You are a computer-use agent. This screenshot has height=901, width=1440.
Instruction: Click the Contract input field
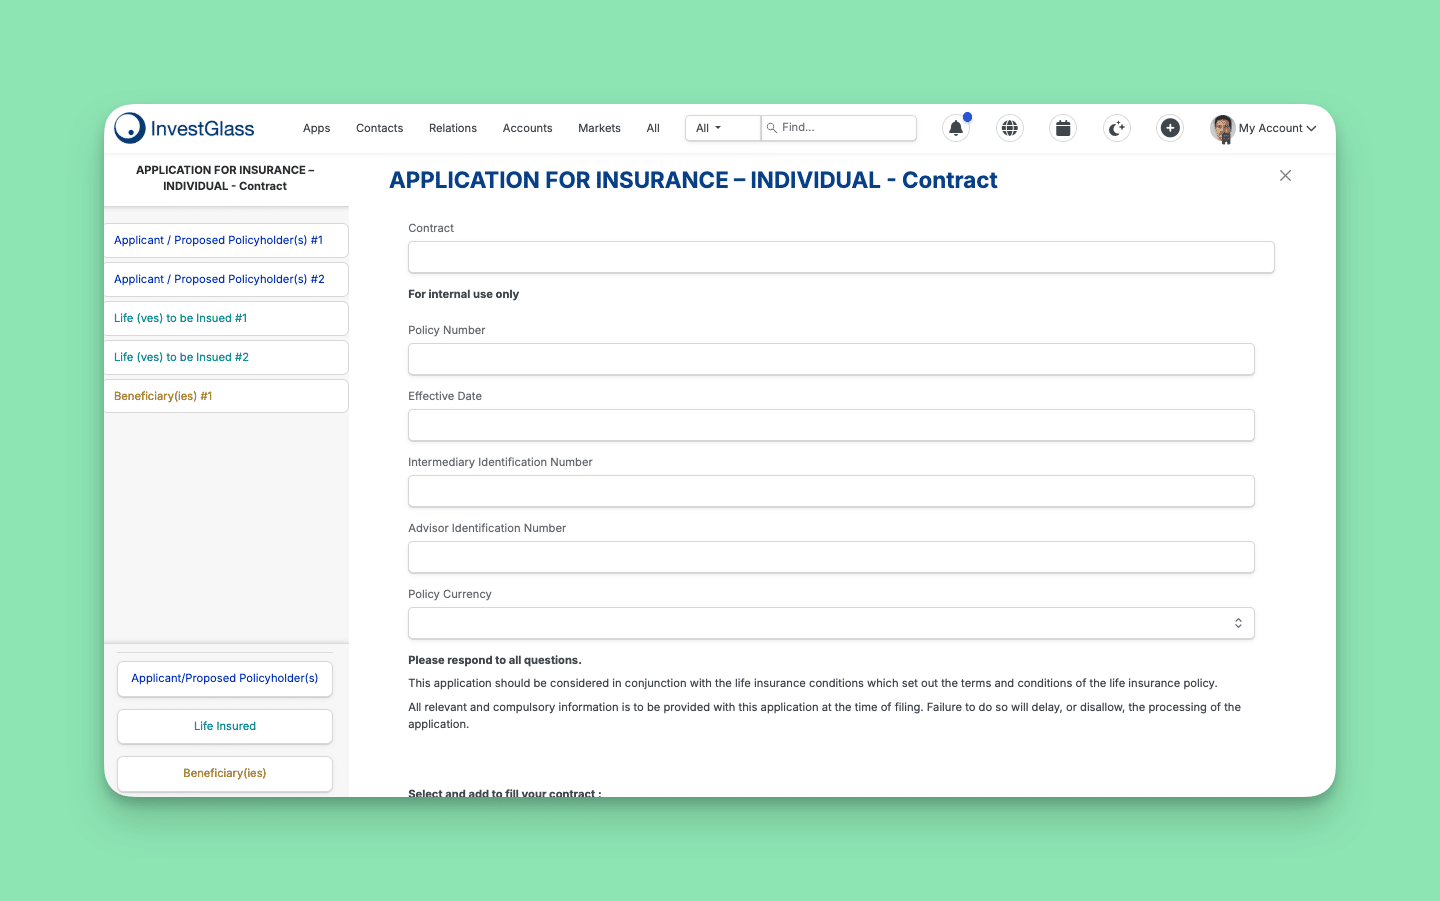841,257
